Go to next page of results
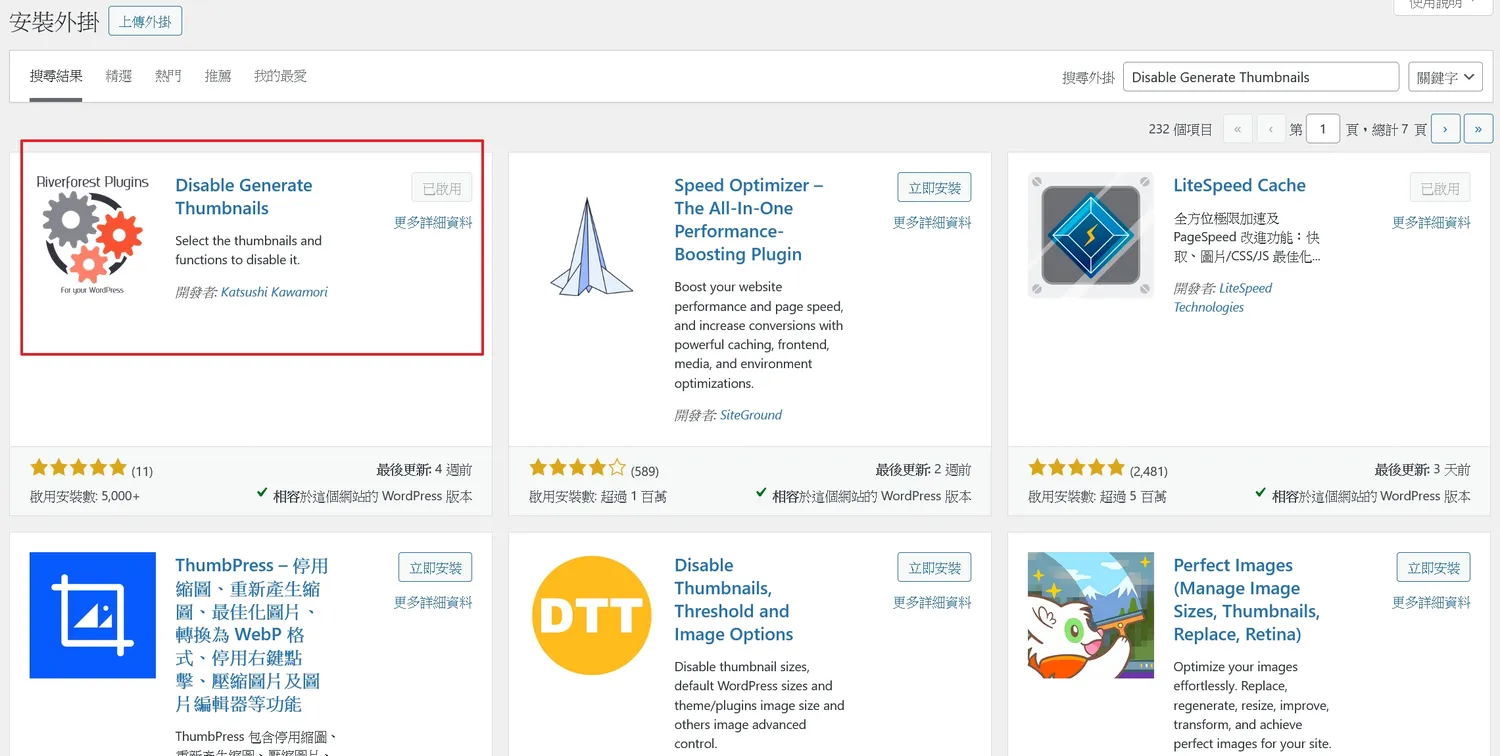 click(x=1445, y=129)
